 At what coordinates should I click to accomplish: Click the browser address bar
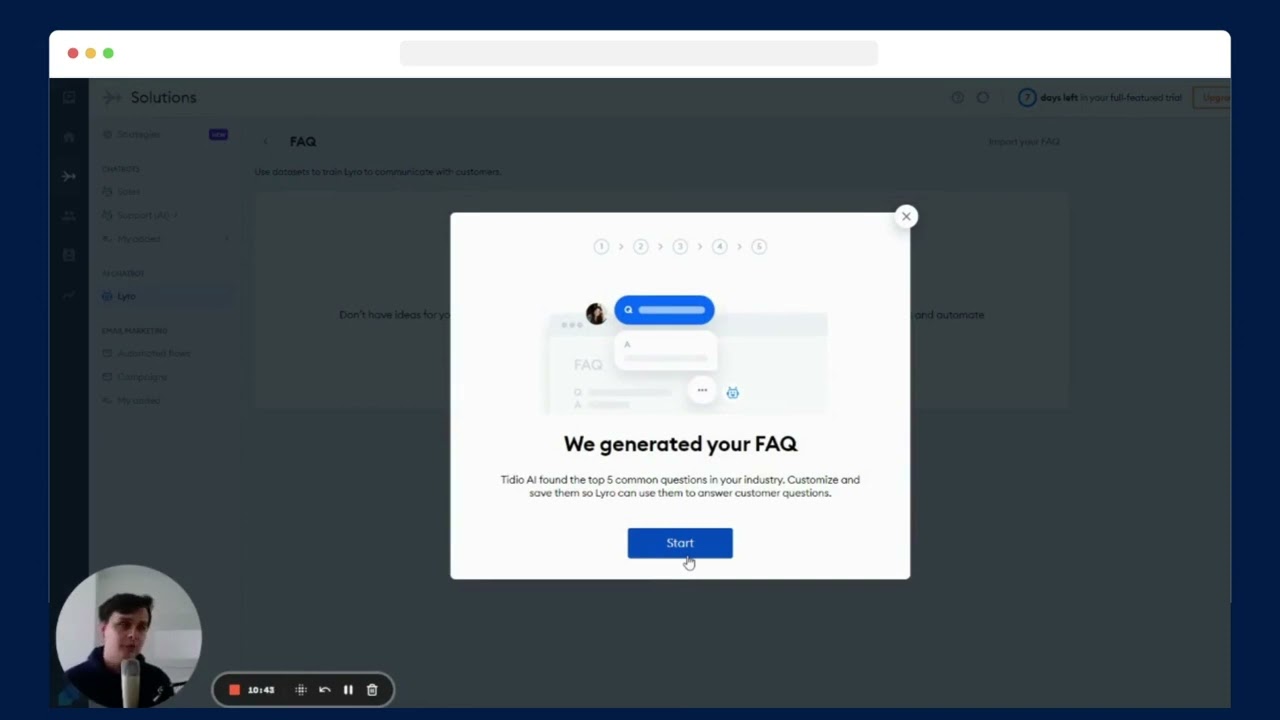point(639,53)
